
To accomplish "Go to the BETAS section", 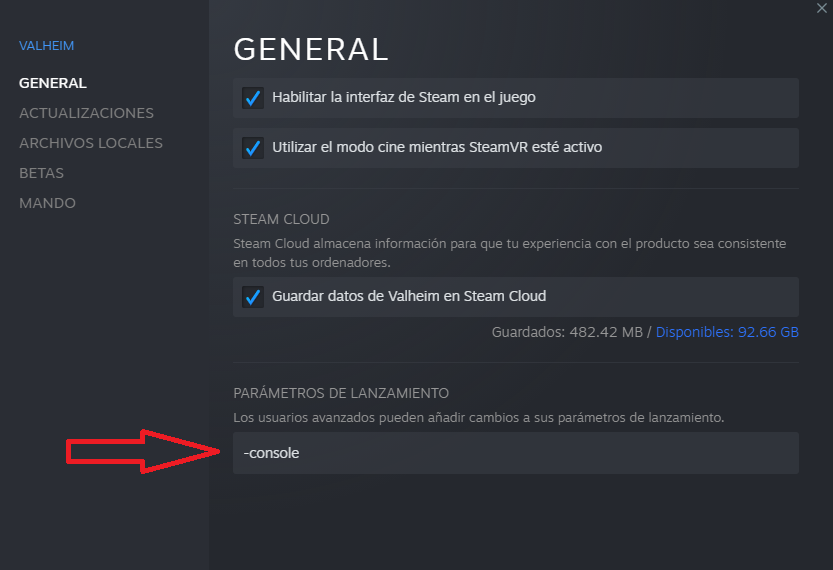I will tap(42, 173).
